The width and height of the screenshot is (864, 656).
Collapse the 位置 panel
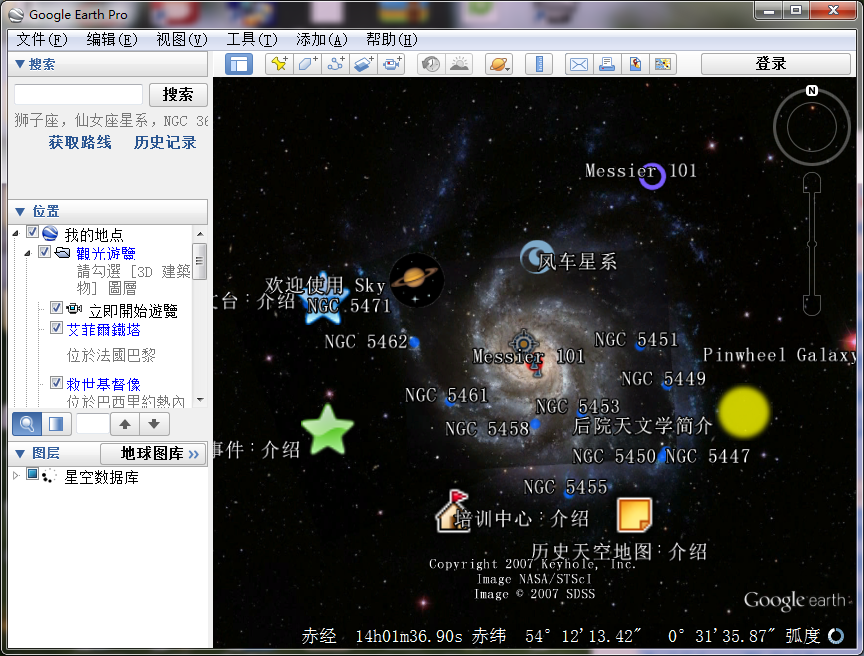[20, 212]
